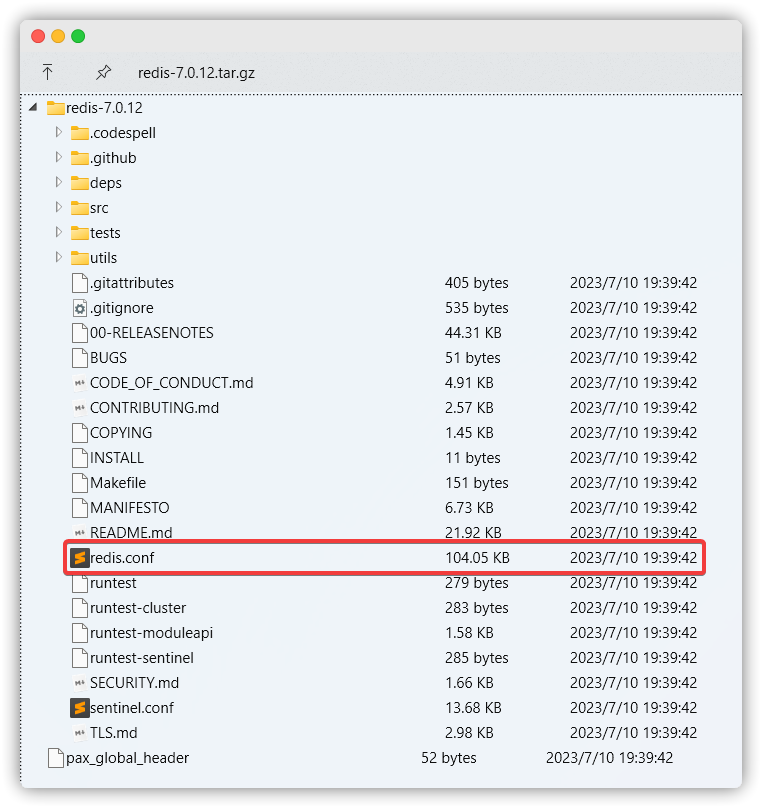Click the INSTALL file icon
762x808 pixels.
[x=80, y=458]
